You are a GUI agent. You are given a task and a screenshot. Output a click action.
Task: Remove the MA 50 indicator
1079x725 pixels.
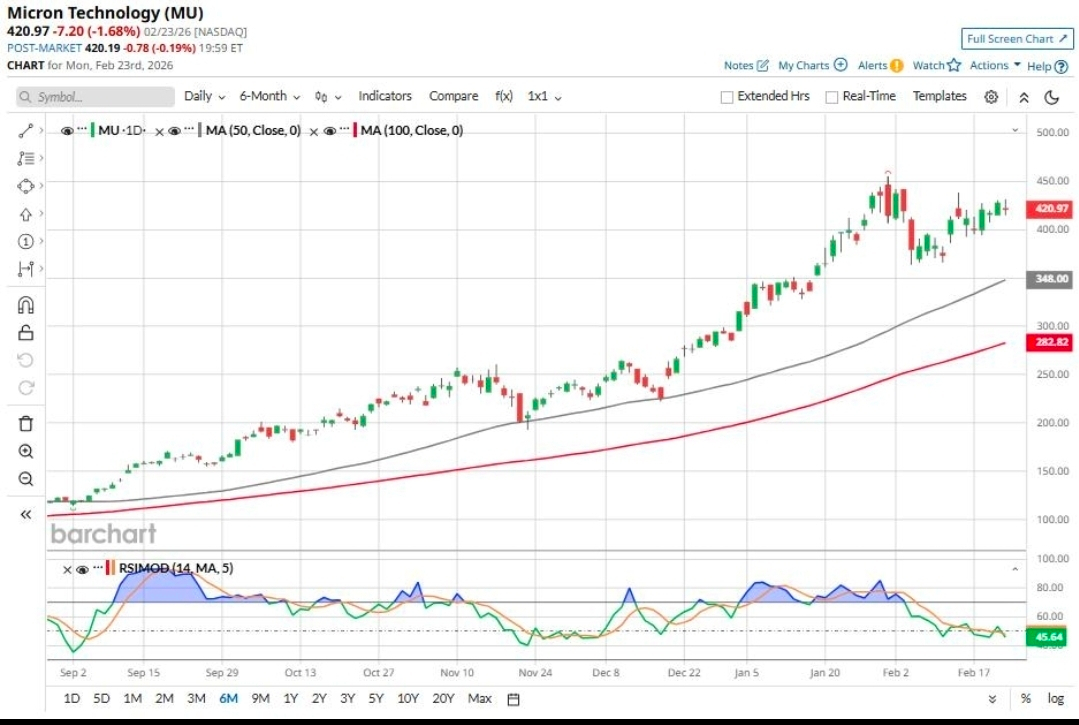pos(159,131)
